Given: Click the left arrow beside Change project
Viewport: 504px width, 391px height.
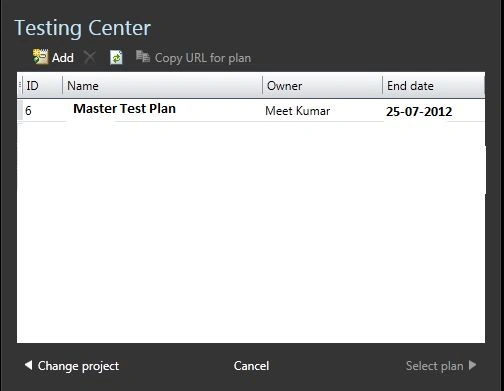Looking at the screenshot, I should coord(28,365).
